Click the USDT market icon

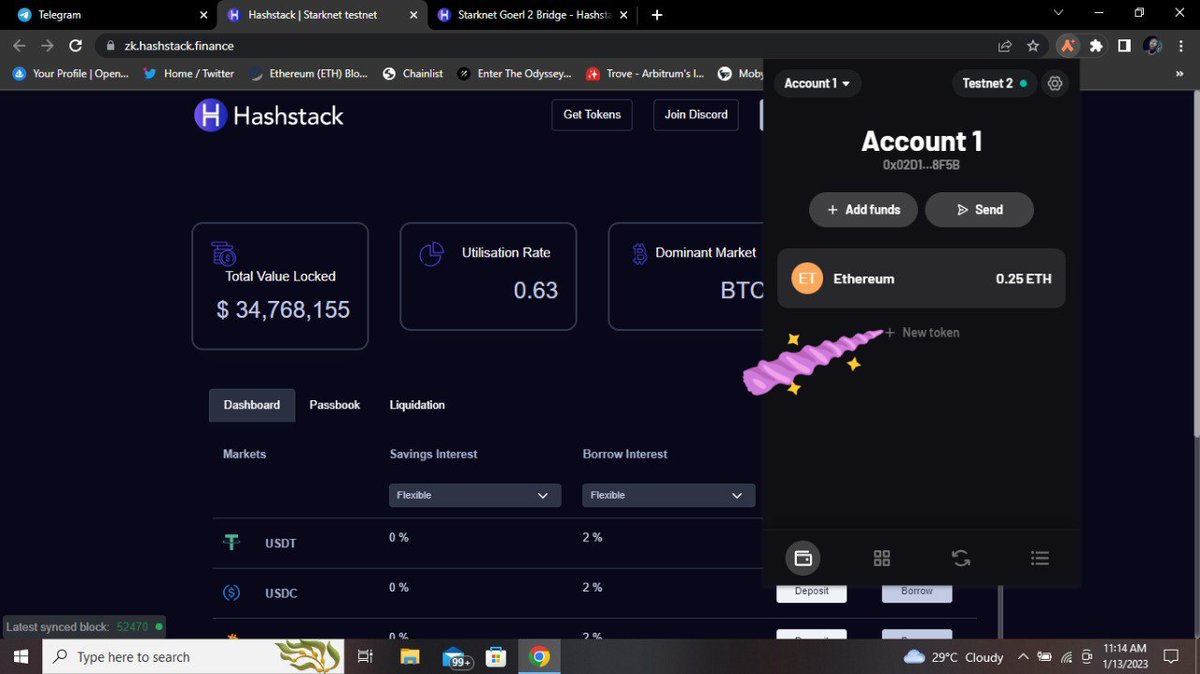pos(232,542)
